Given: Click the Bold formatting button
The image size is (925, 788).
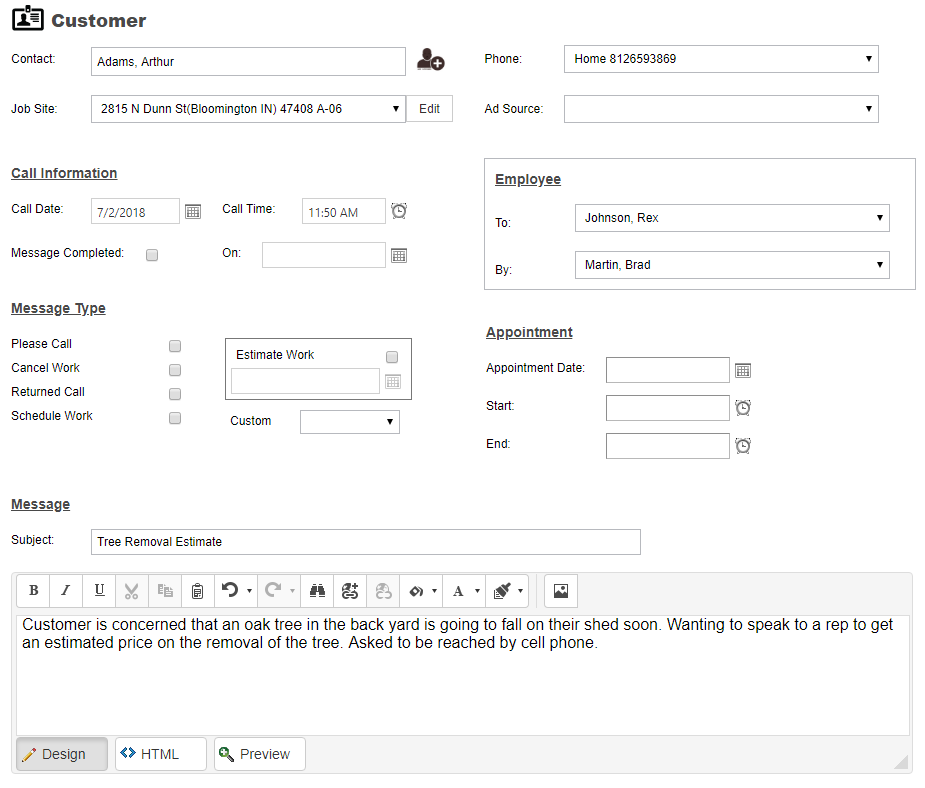Looking at the screenshot, I should [34, 590].
